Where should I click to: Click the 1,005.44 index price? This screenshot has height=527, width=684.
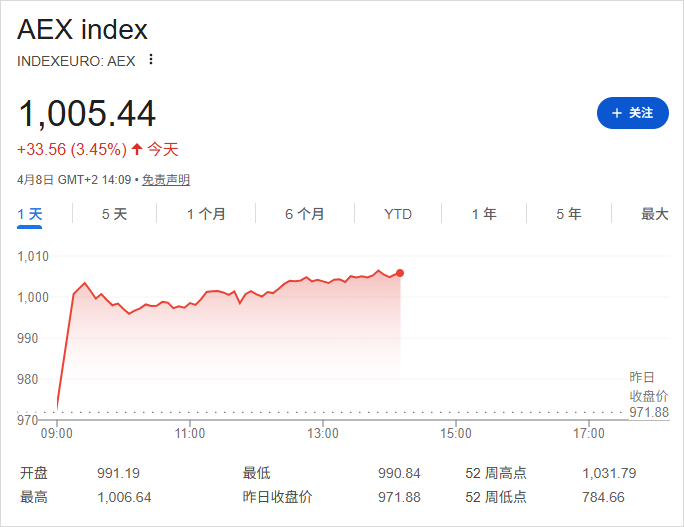(x=87, y=114)
